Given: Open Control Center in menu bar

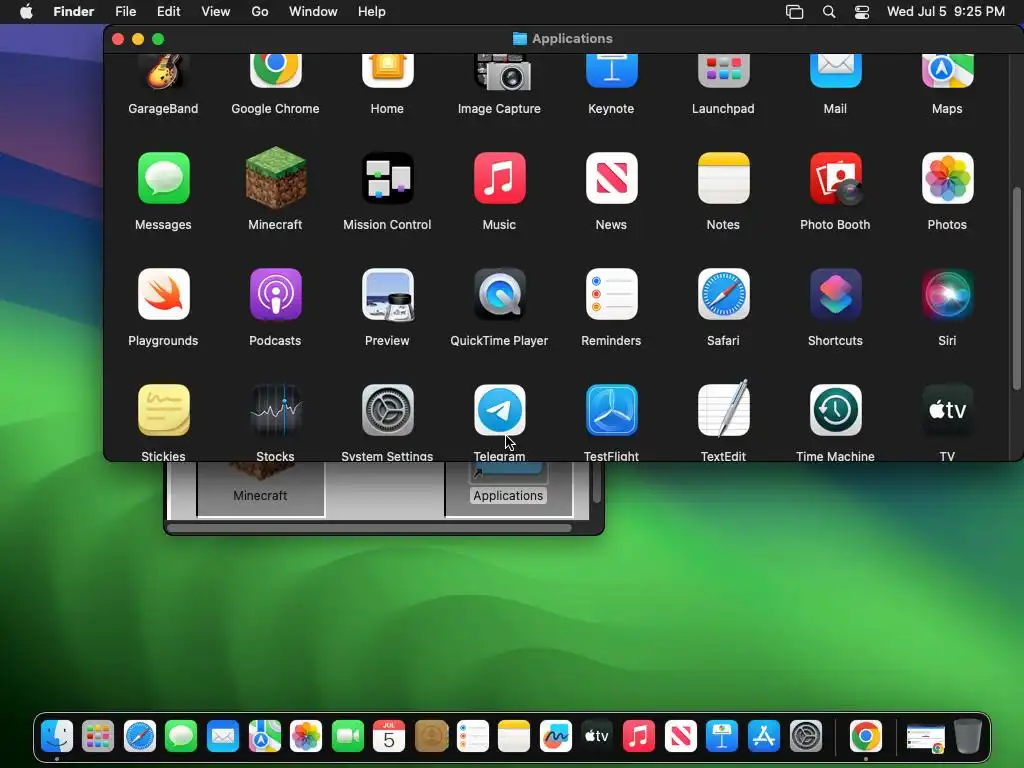Looking at the screenshot, I should click(x=862, y=12).
